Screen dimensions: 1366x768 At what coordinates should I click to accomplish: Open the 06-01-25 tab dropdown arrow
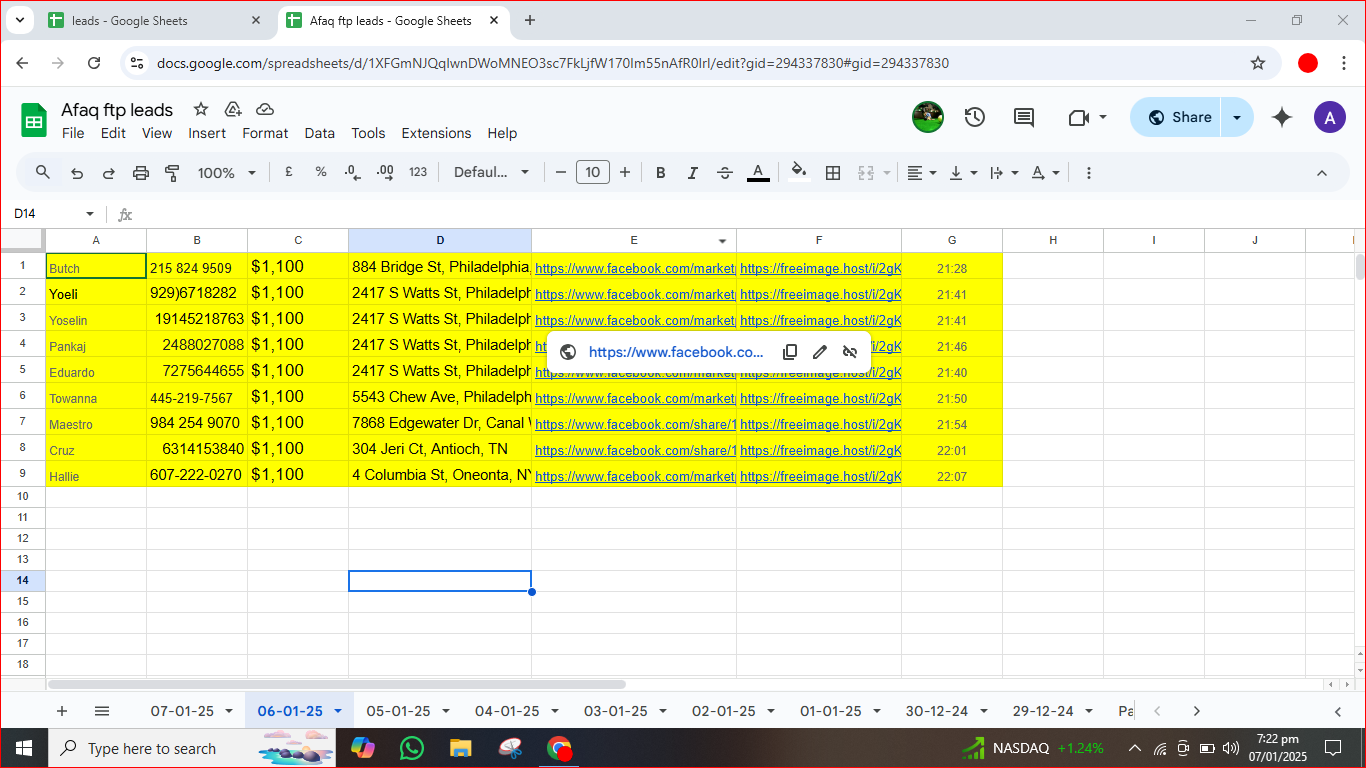[338, 712]
